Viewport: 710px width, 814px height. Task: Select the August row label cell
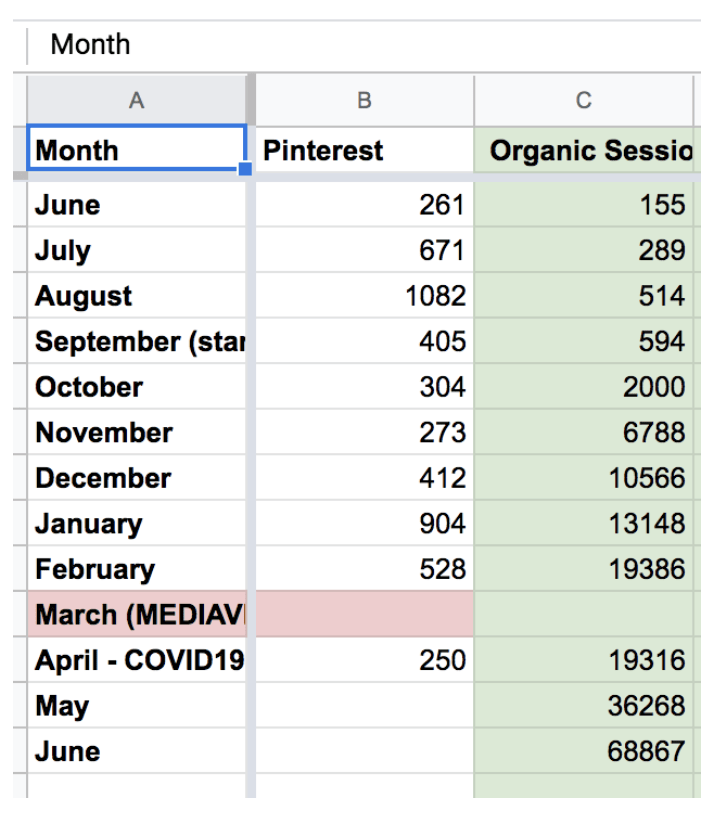tap(136, 296)
